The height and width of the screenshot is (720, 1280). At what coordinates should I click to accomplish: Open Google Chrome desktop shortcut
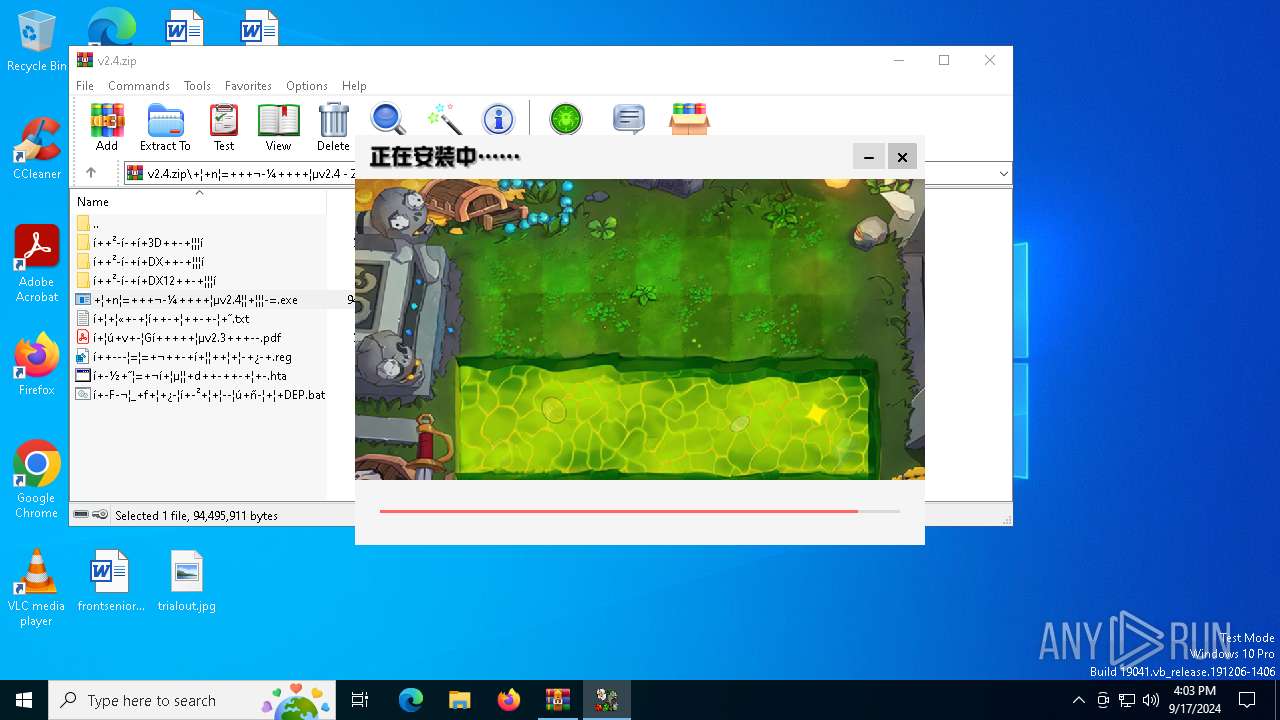point(37,479)
